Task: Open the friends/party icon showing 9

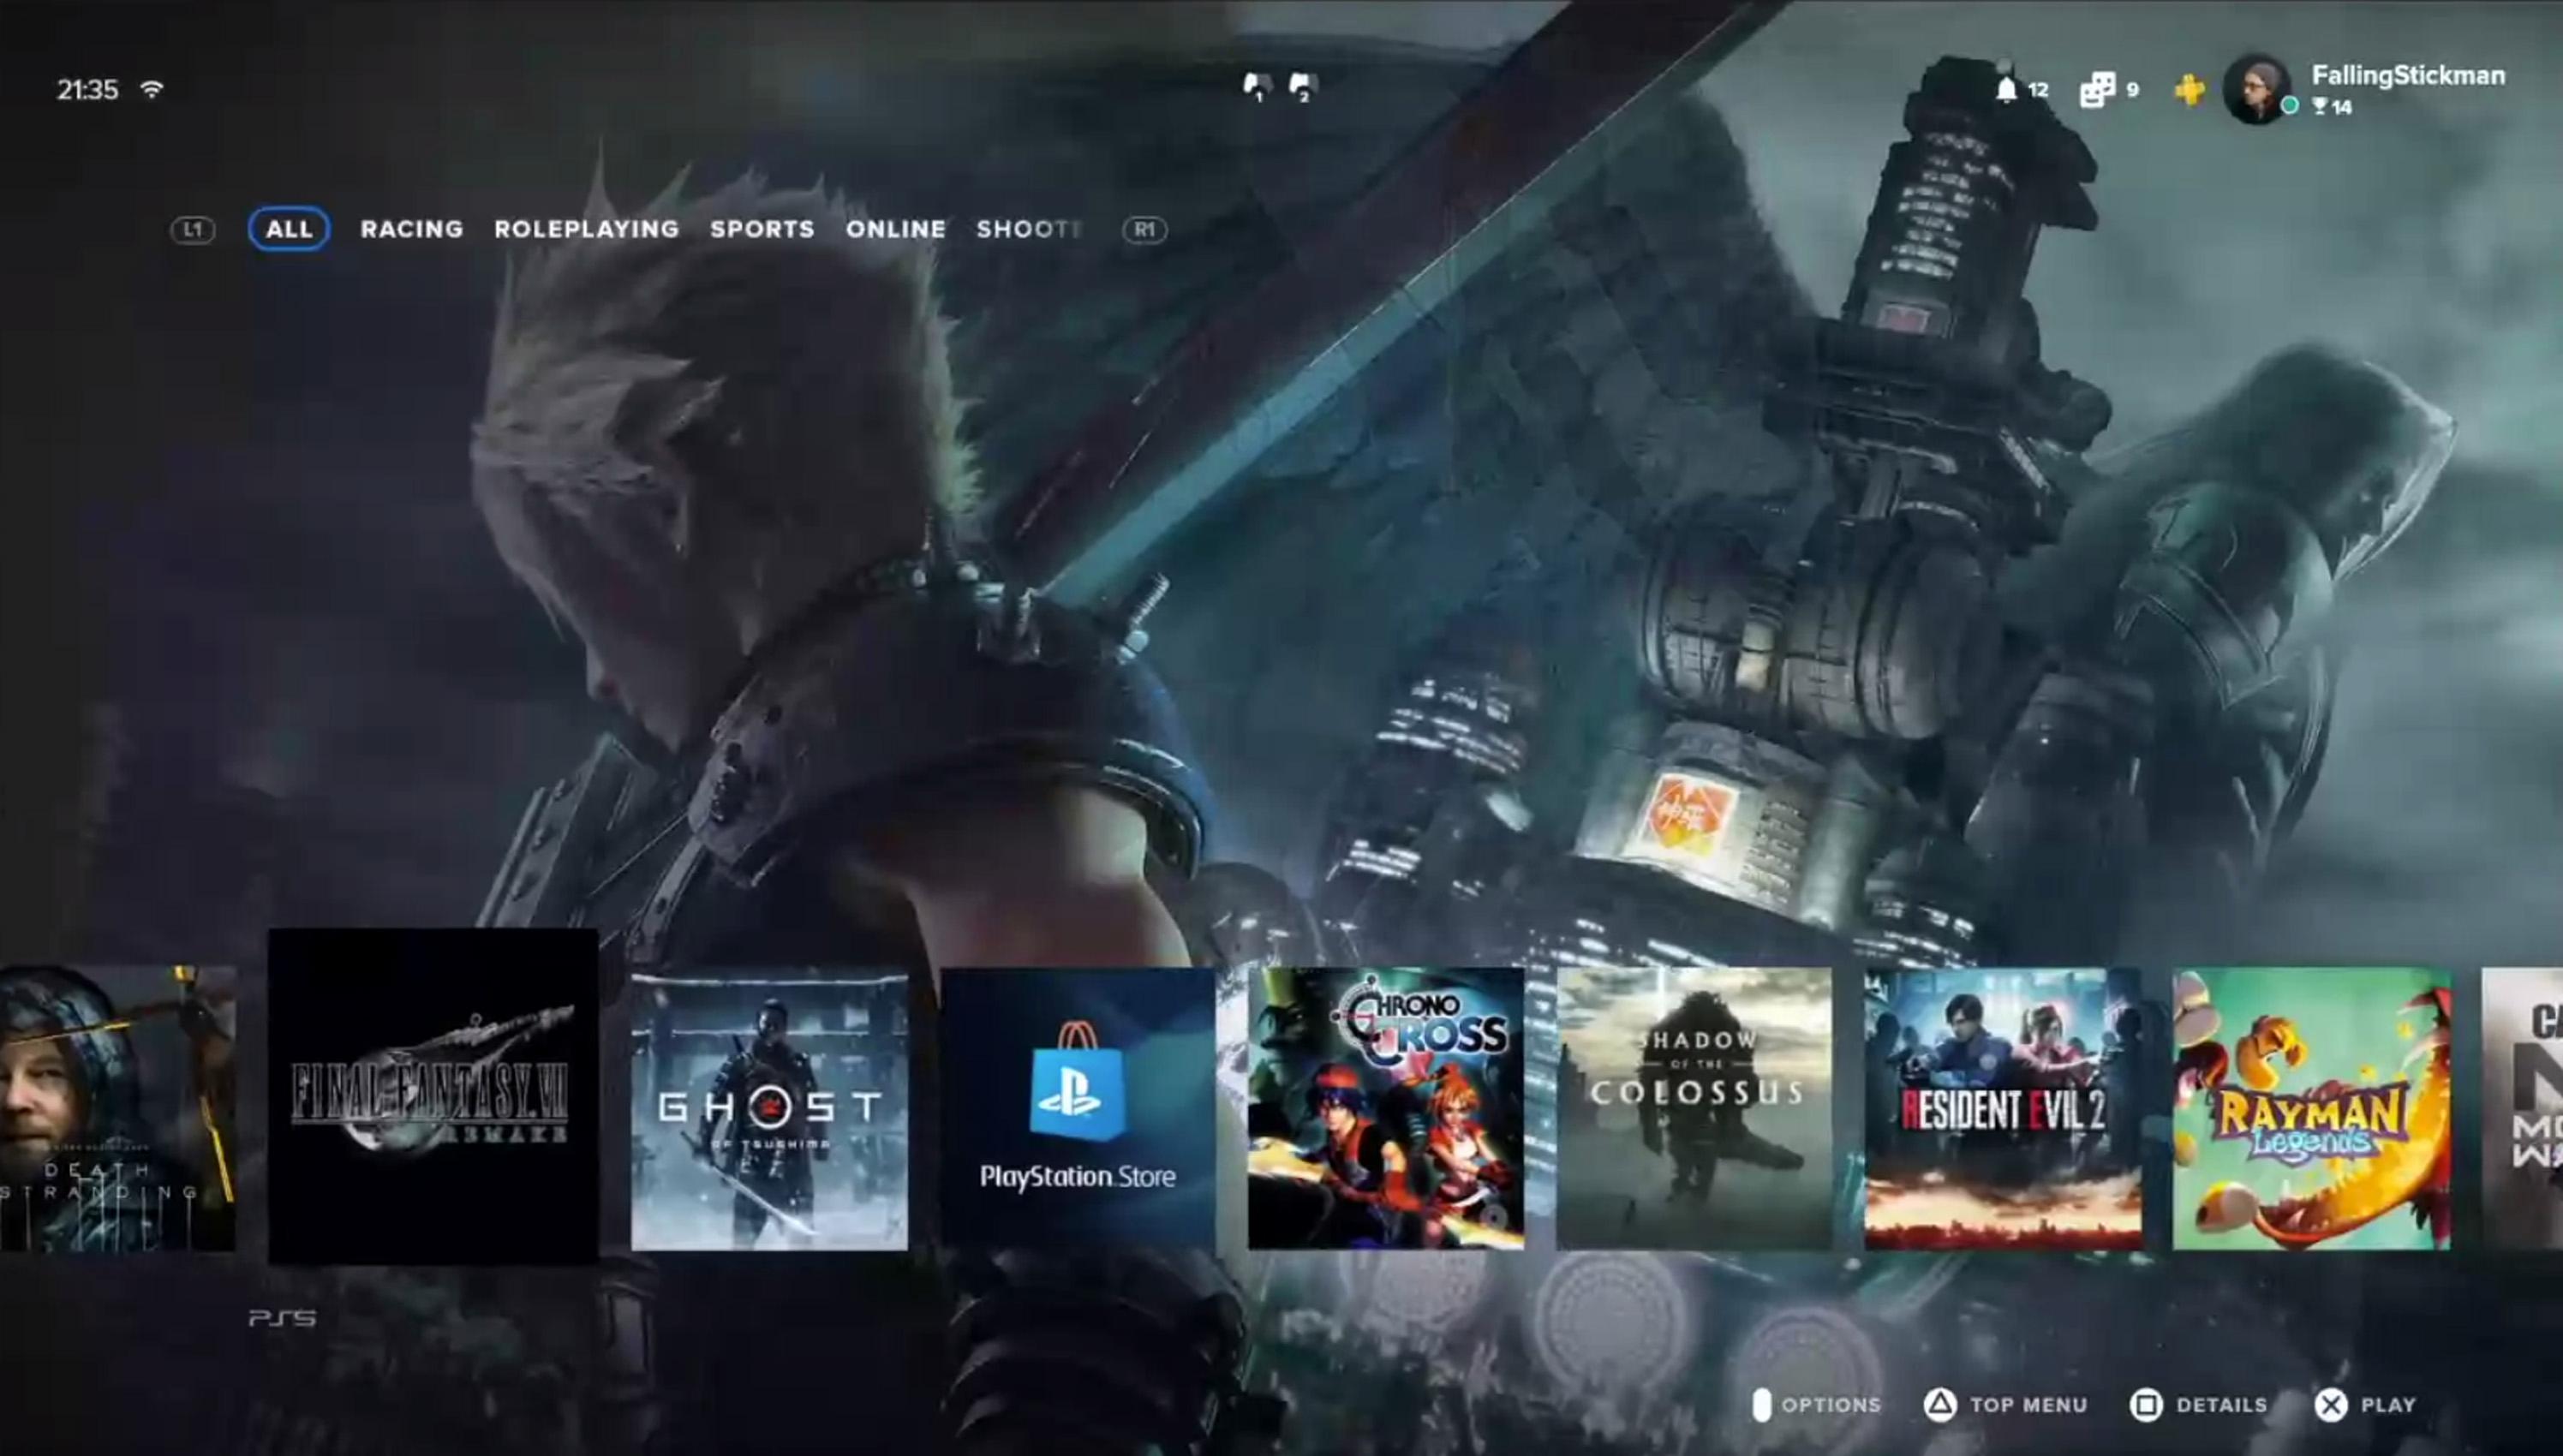Action: point(2097,90)
